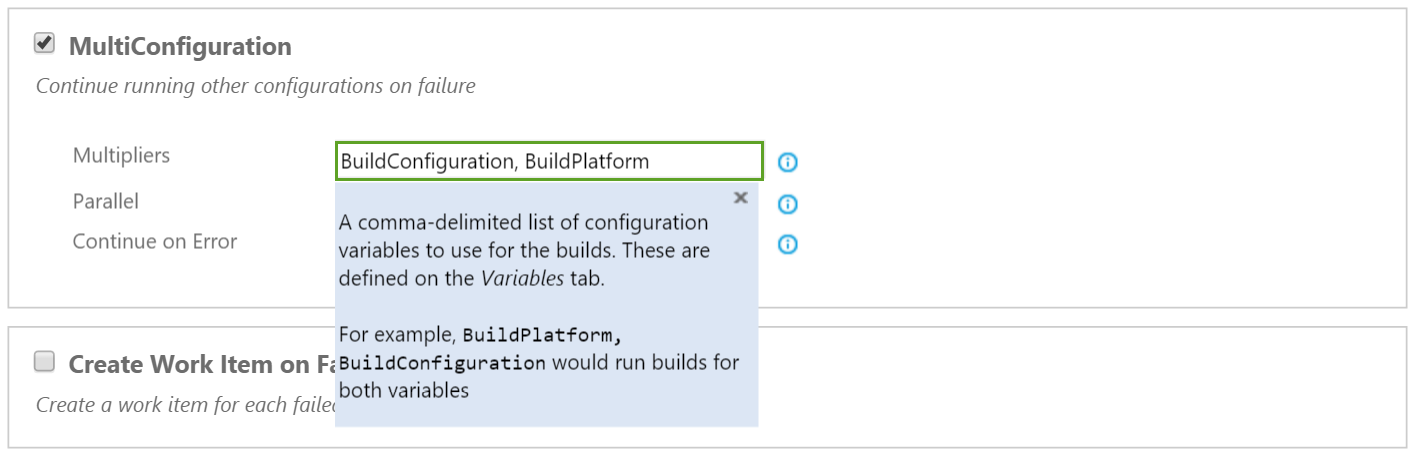Click the BuildConfiguration code example in tooltip
The image size is (1414, 454).
[442, 362]
